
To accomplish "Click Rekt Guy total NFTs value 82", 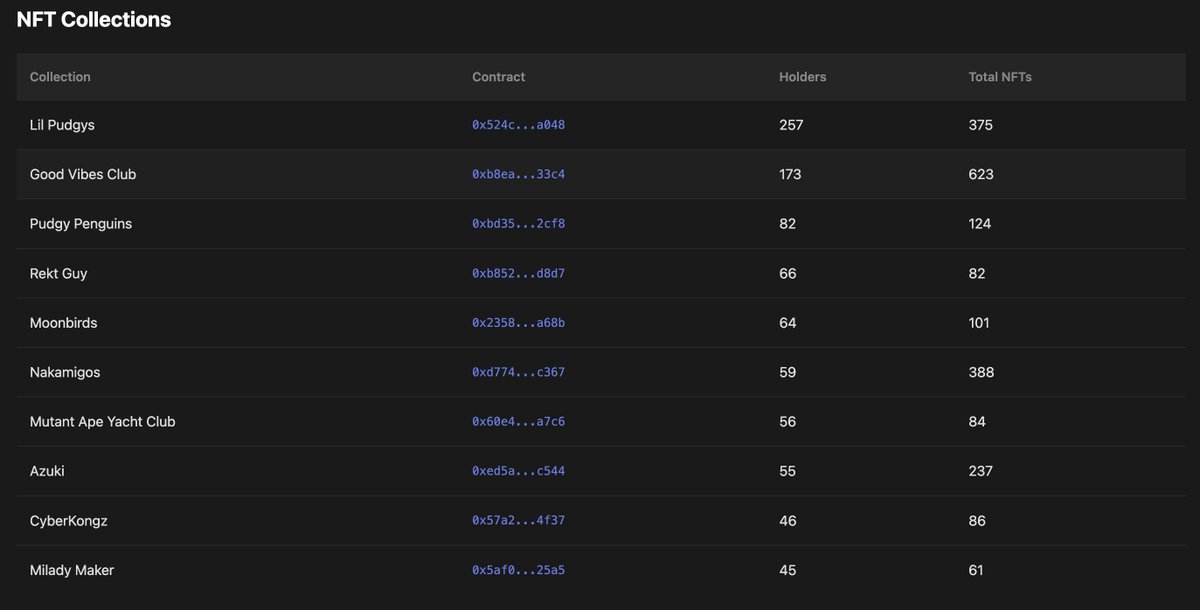I will (x=977, y=273).
